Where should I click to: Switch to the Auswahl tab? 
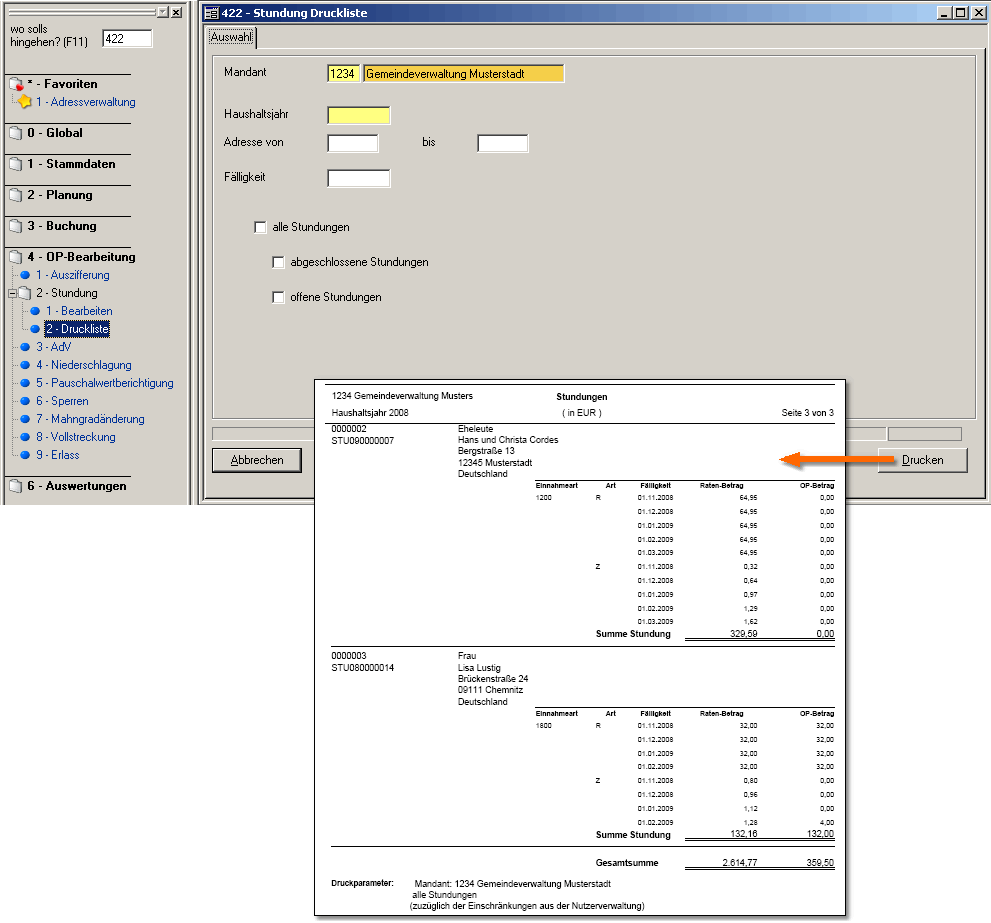click(232, 38)
